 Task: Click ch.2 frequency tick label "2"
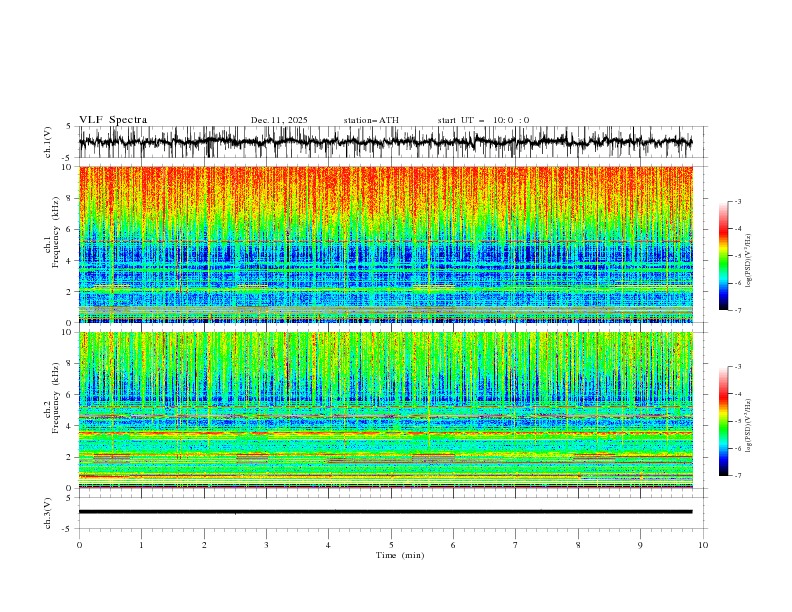coord(70,457)
